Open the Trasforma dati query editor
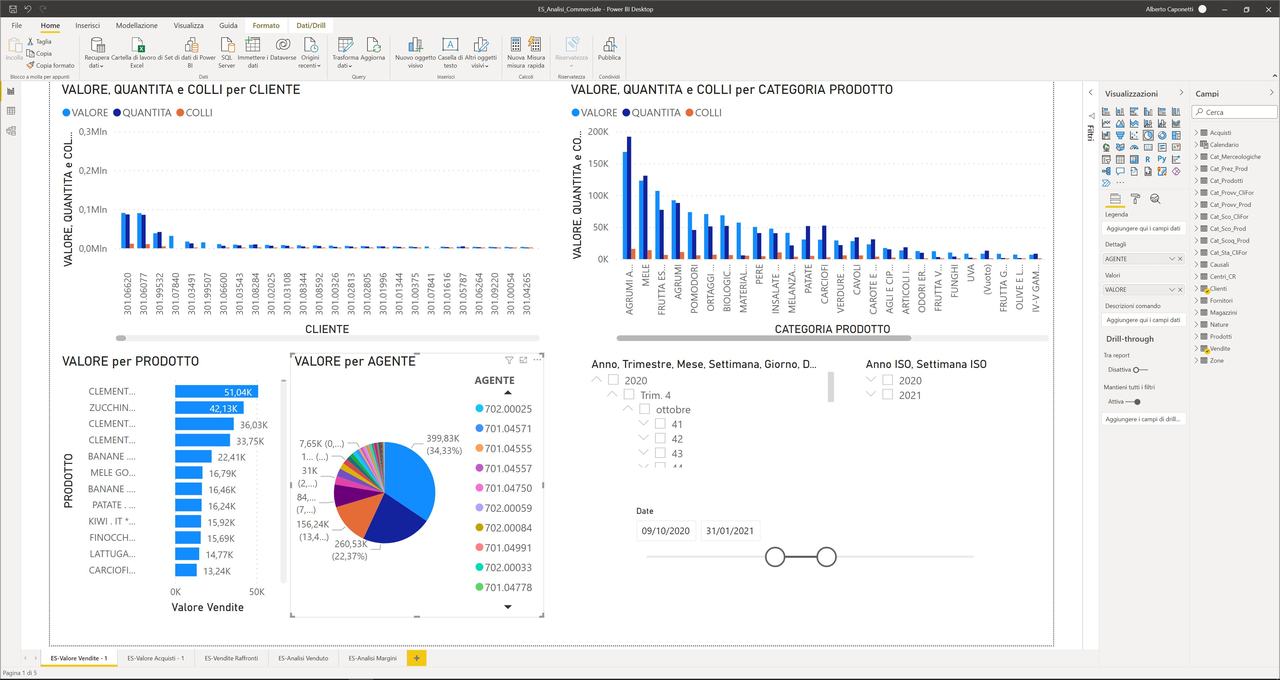The height and width of the screenshot is (680, 1280). (x=345, y=46)
